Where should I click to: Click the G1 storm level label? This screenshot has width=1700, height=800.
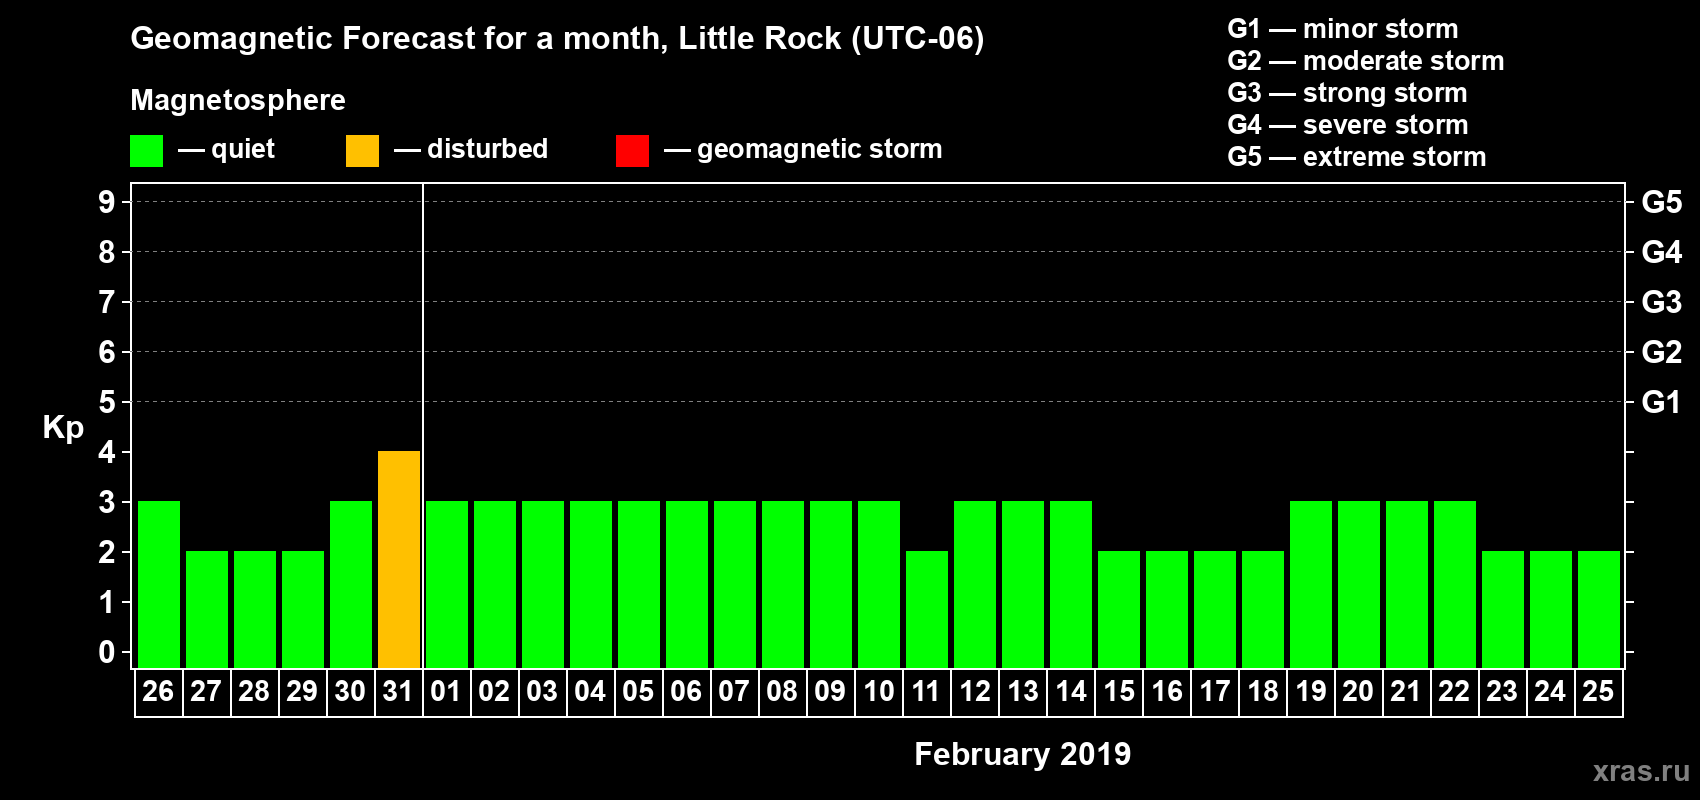[1661, 402]
